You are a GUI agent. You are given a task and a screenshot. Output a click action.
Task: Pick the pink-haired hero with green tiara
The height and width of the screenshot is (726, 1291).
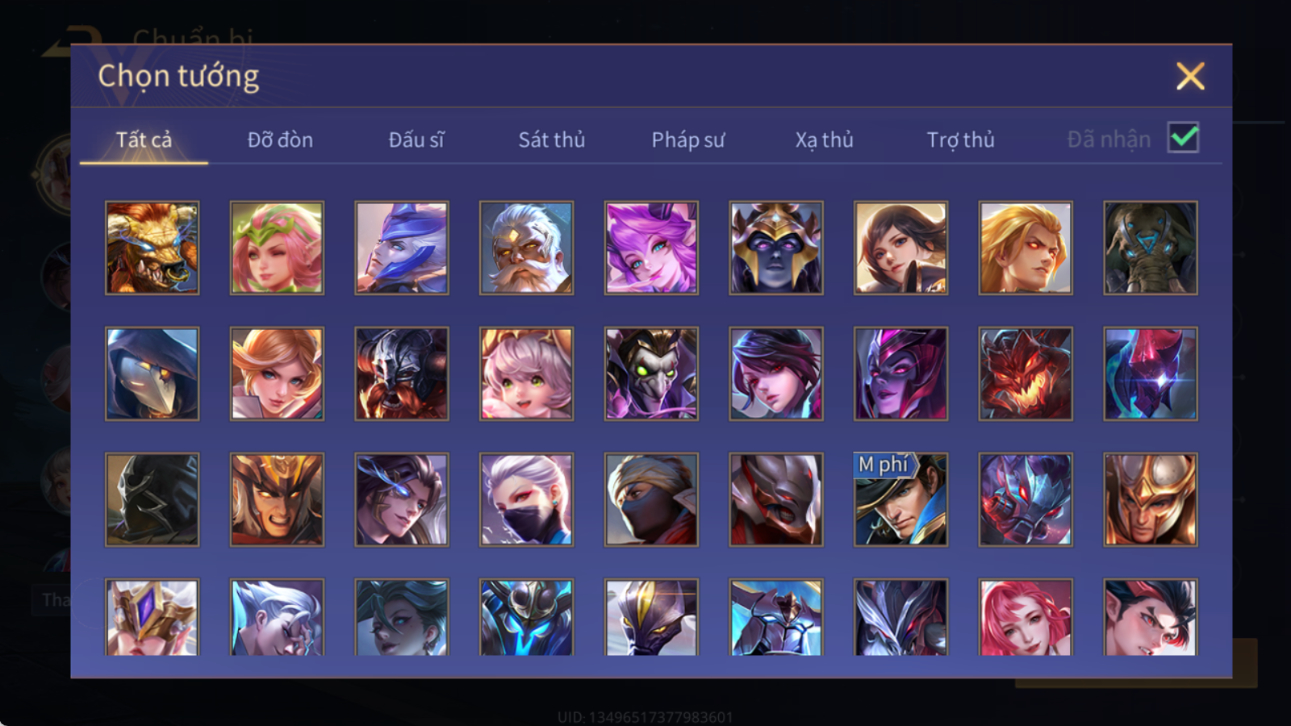pyautogui.click(x=277, y=248)
